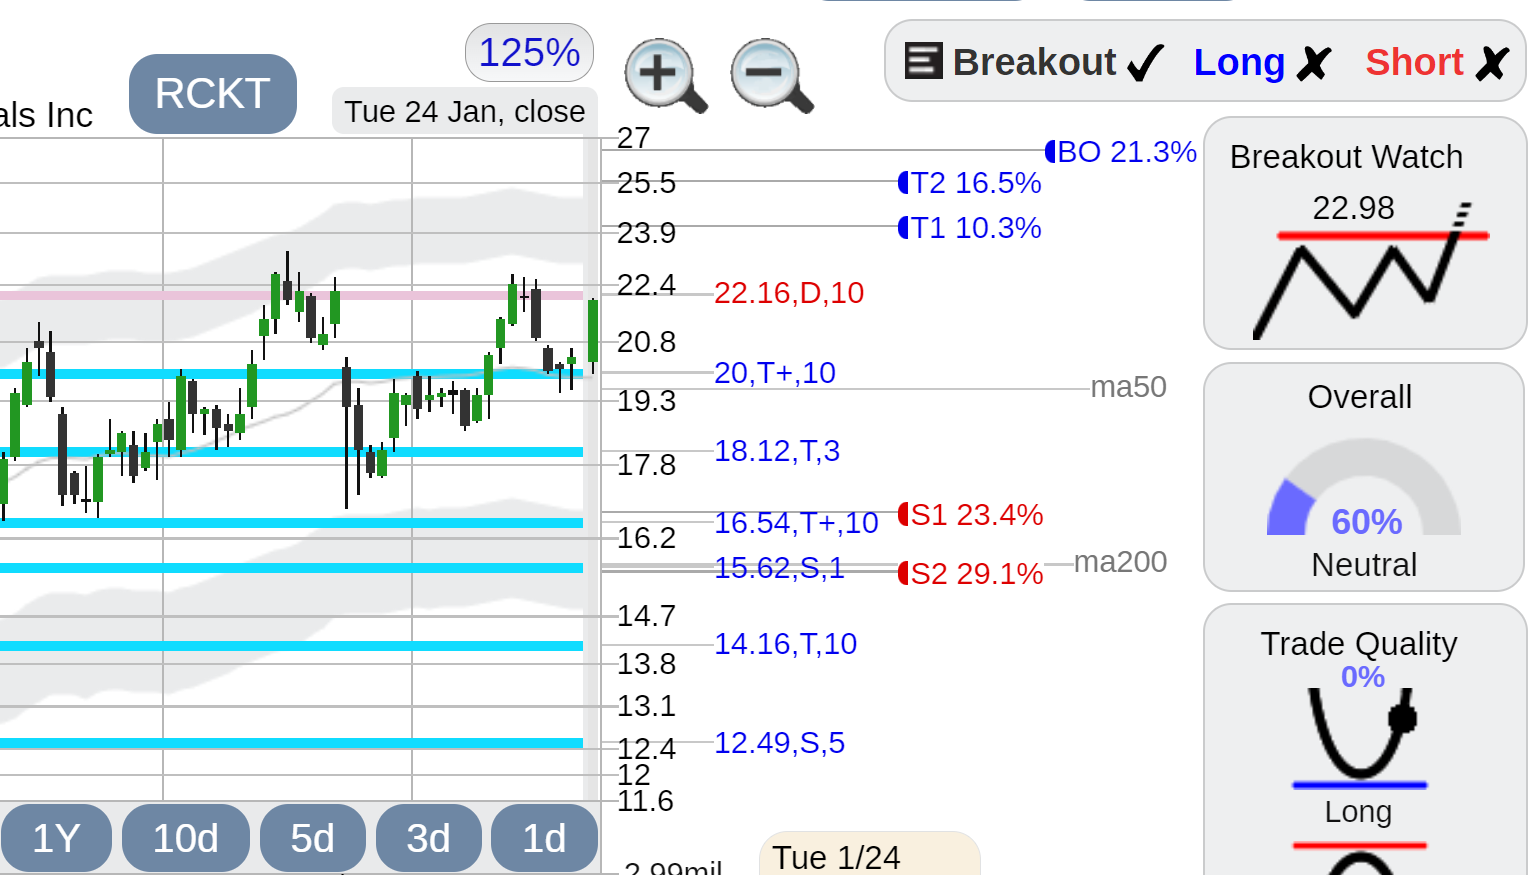Click the 22.16,D,10 resistance label
Viewport: 1531px width, 875px height.
tap(789, 293)
